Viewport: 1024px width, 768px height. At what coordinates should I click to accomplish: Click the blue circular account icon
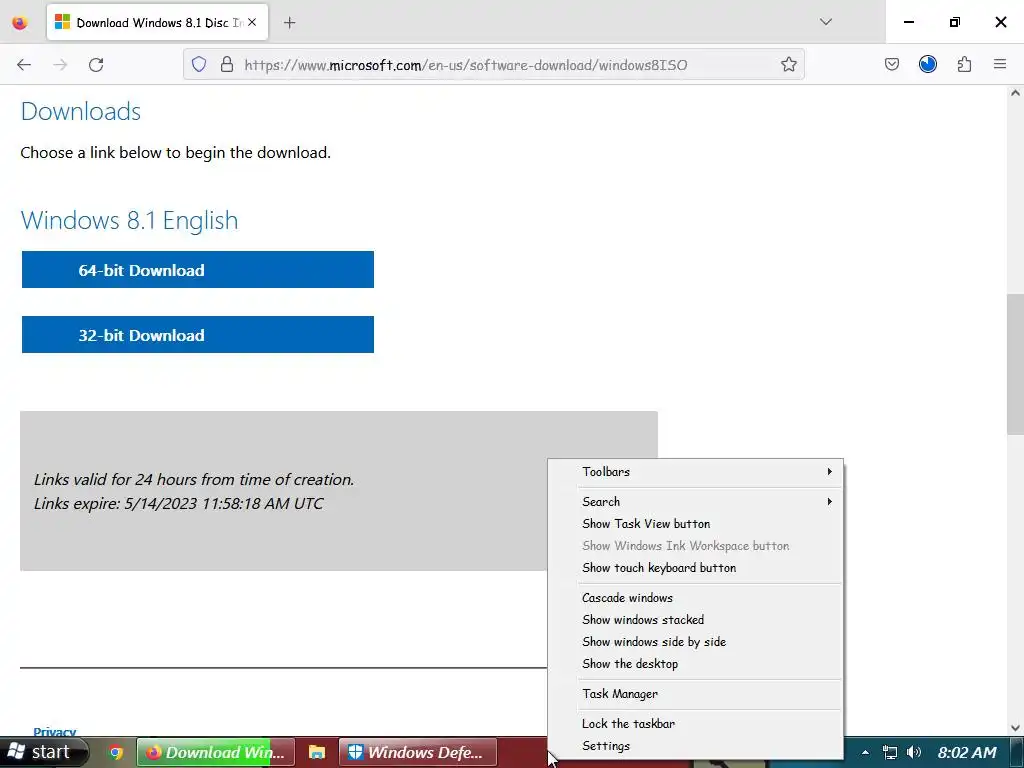click(x=927, y=64)
